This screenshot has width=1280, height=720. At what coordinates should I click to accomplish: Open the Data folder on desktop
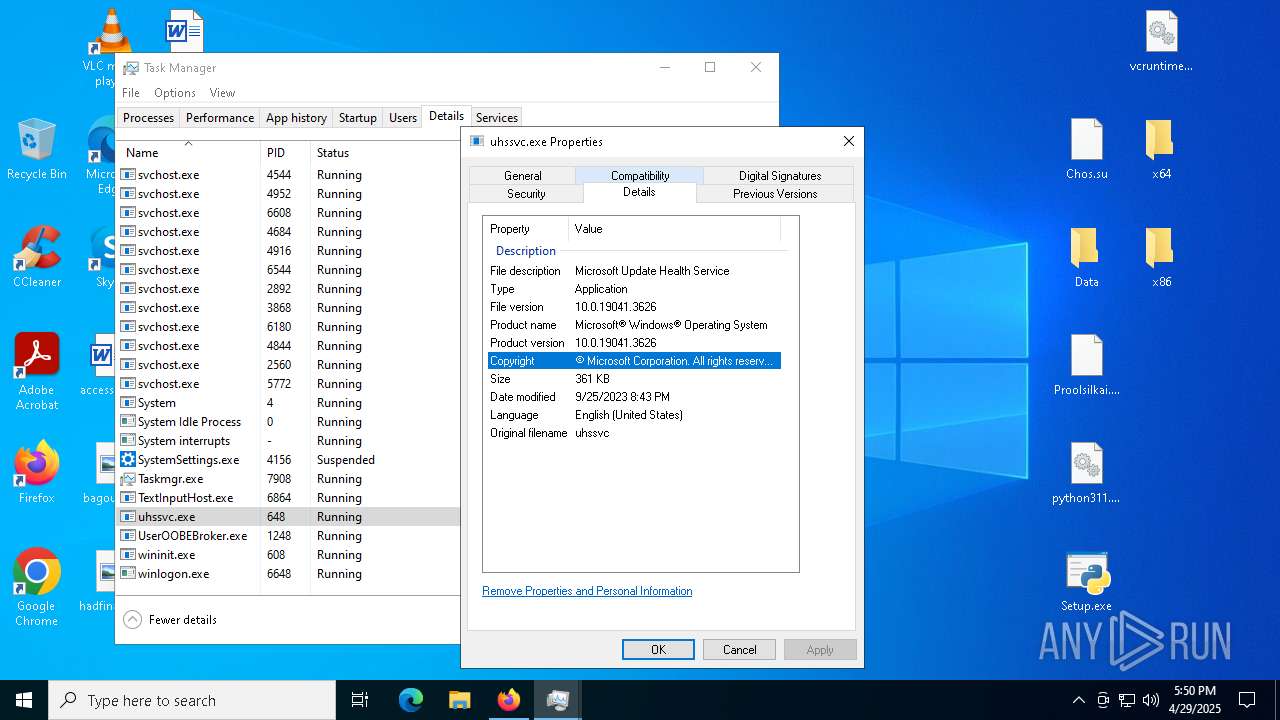pos(1087,258)
